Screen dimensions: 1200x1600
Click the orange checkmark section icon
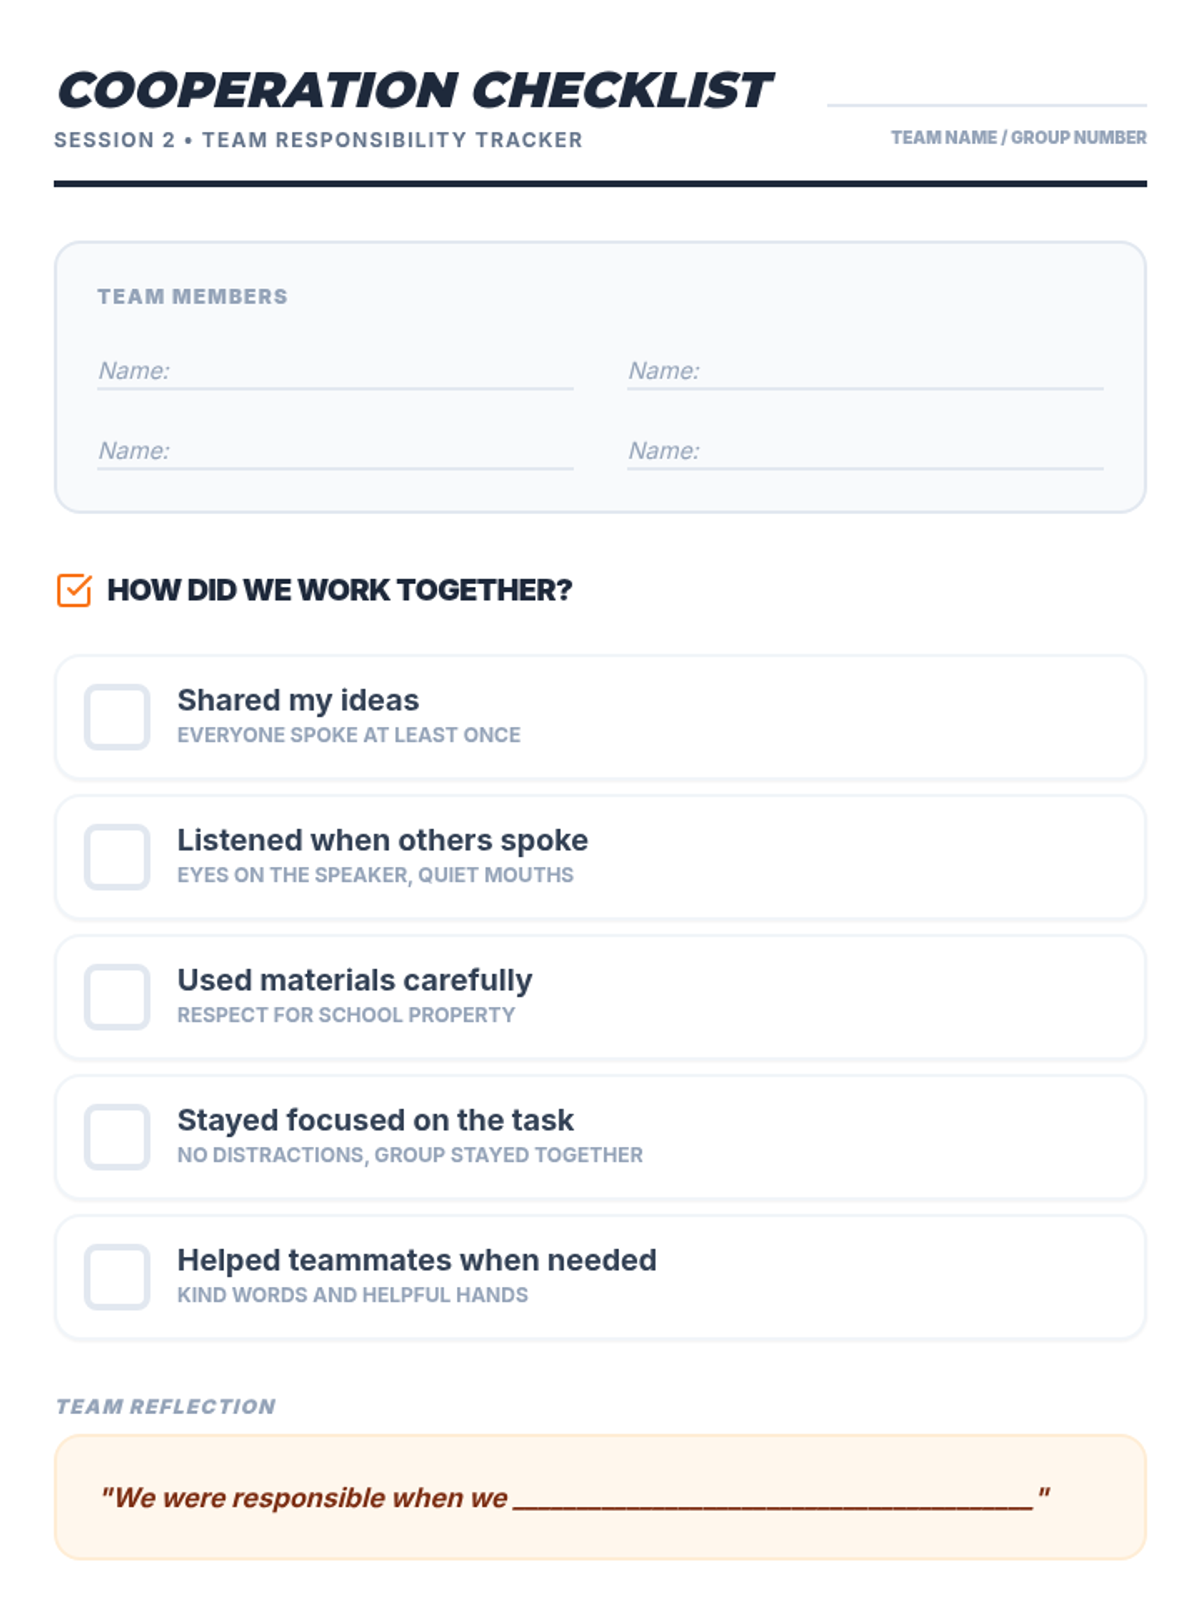[74, 590]
